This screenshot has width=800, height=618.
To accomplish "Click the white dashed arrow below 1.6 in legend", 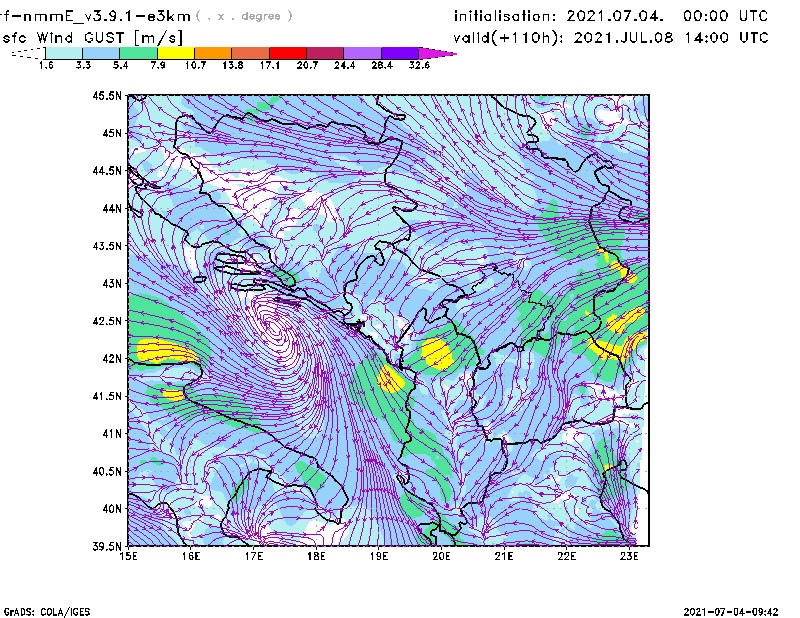I will (28, 53).
